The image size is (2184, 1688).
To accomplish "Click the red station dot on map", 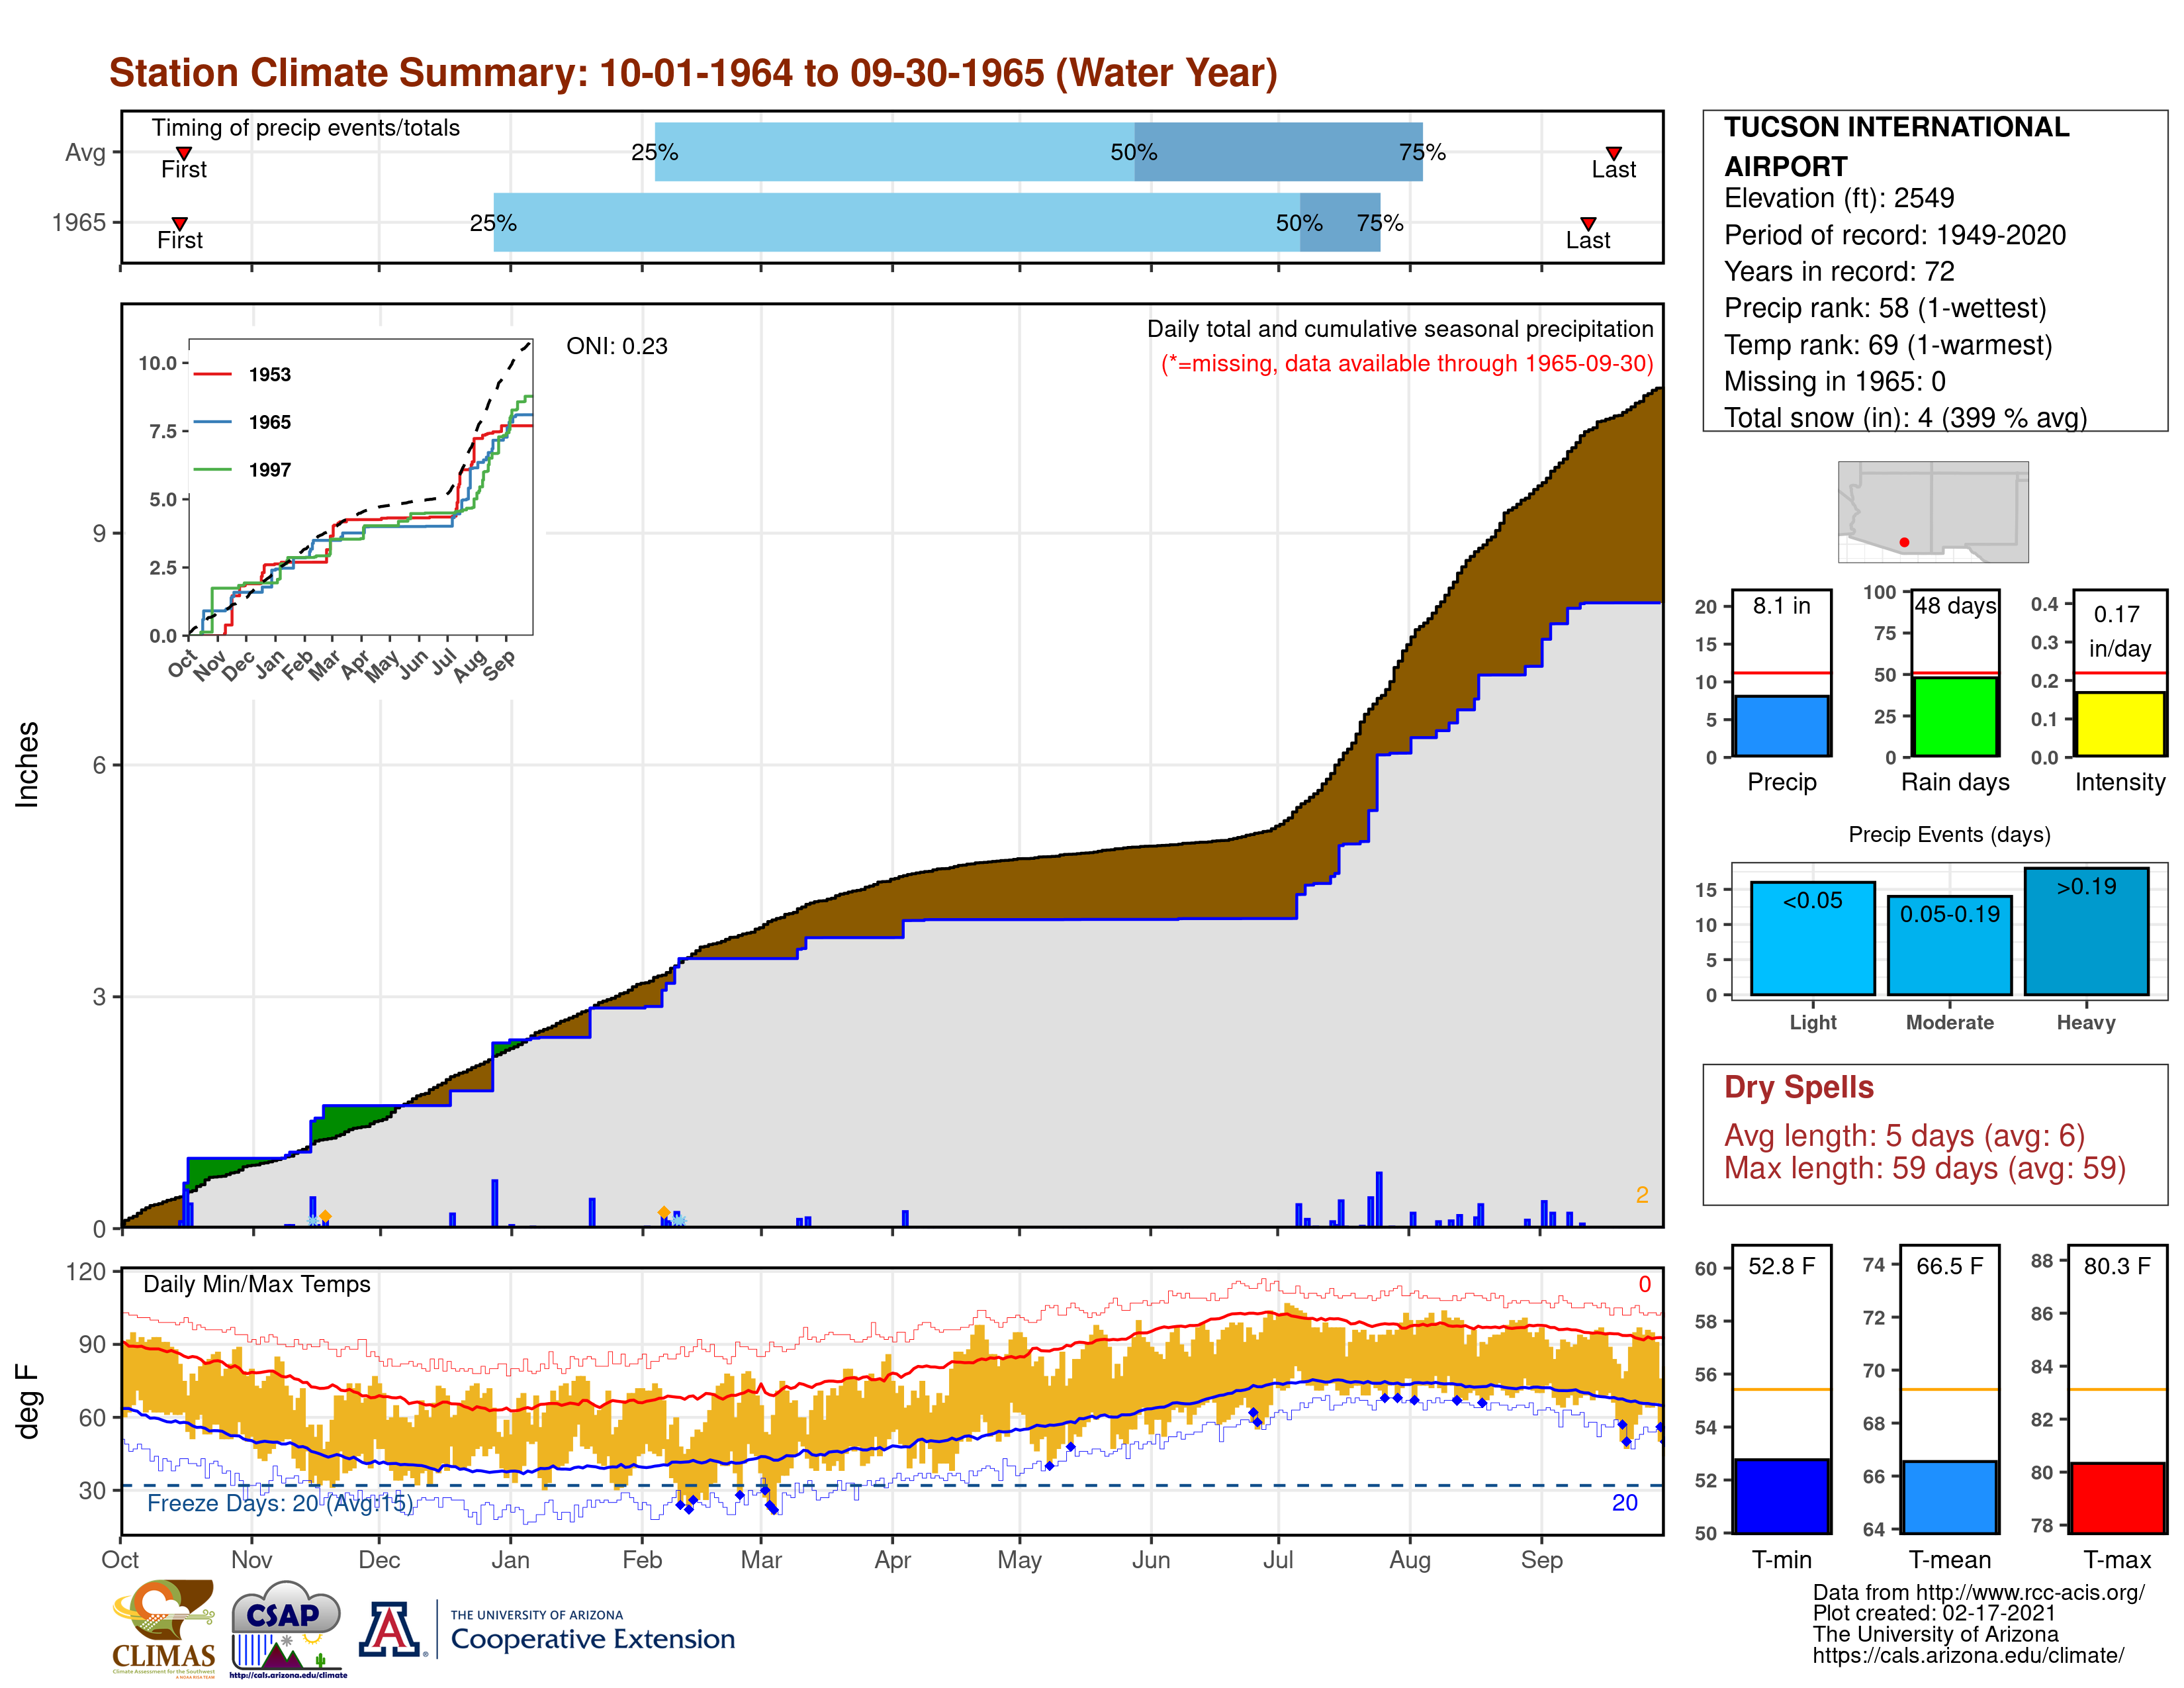I will point(1904,542).
